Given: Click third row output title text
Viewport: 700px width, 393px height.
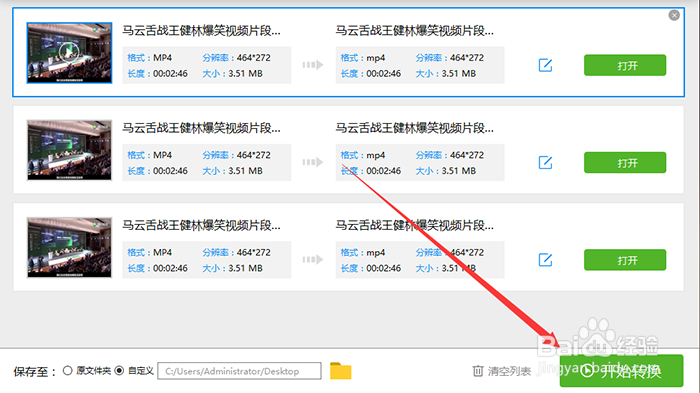Looking at the screenshot, I should (415, 226).
